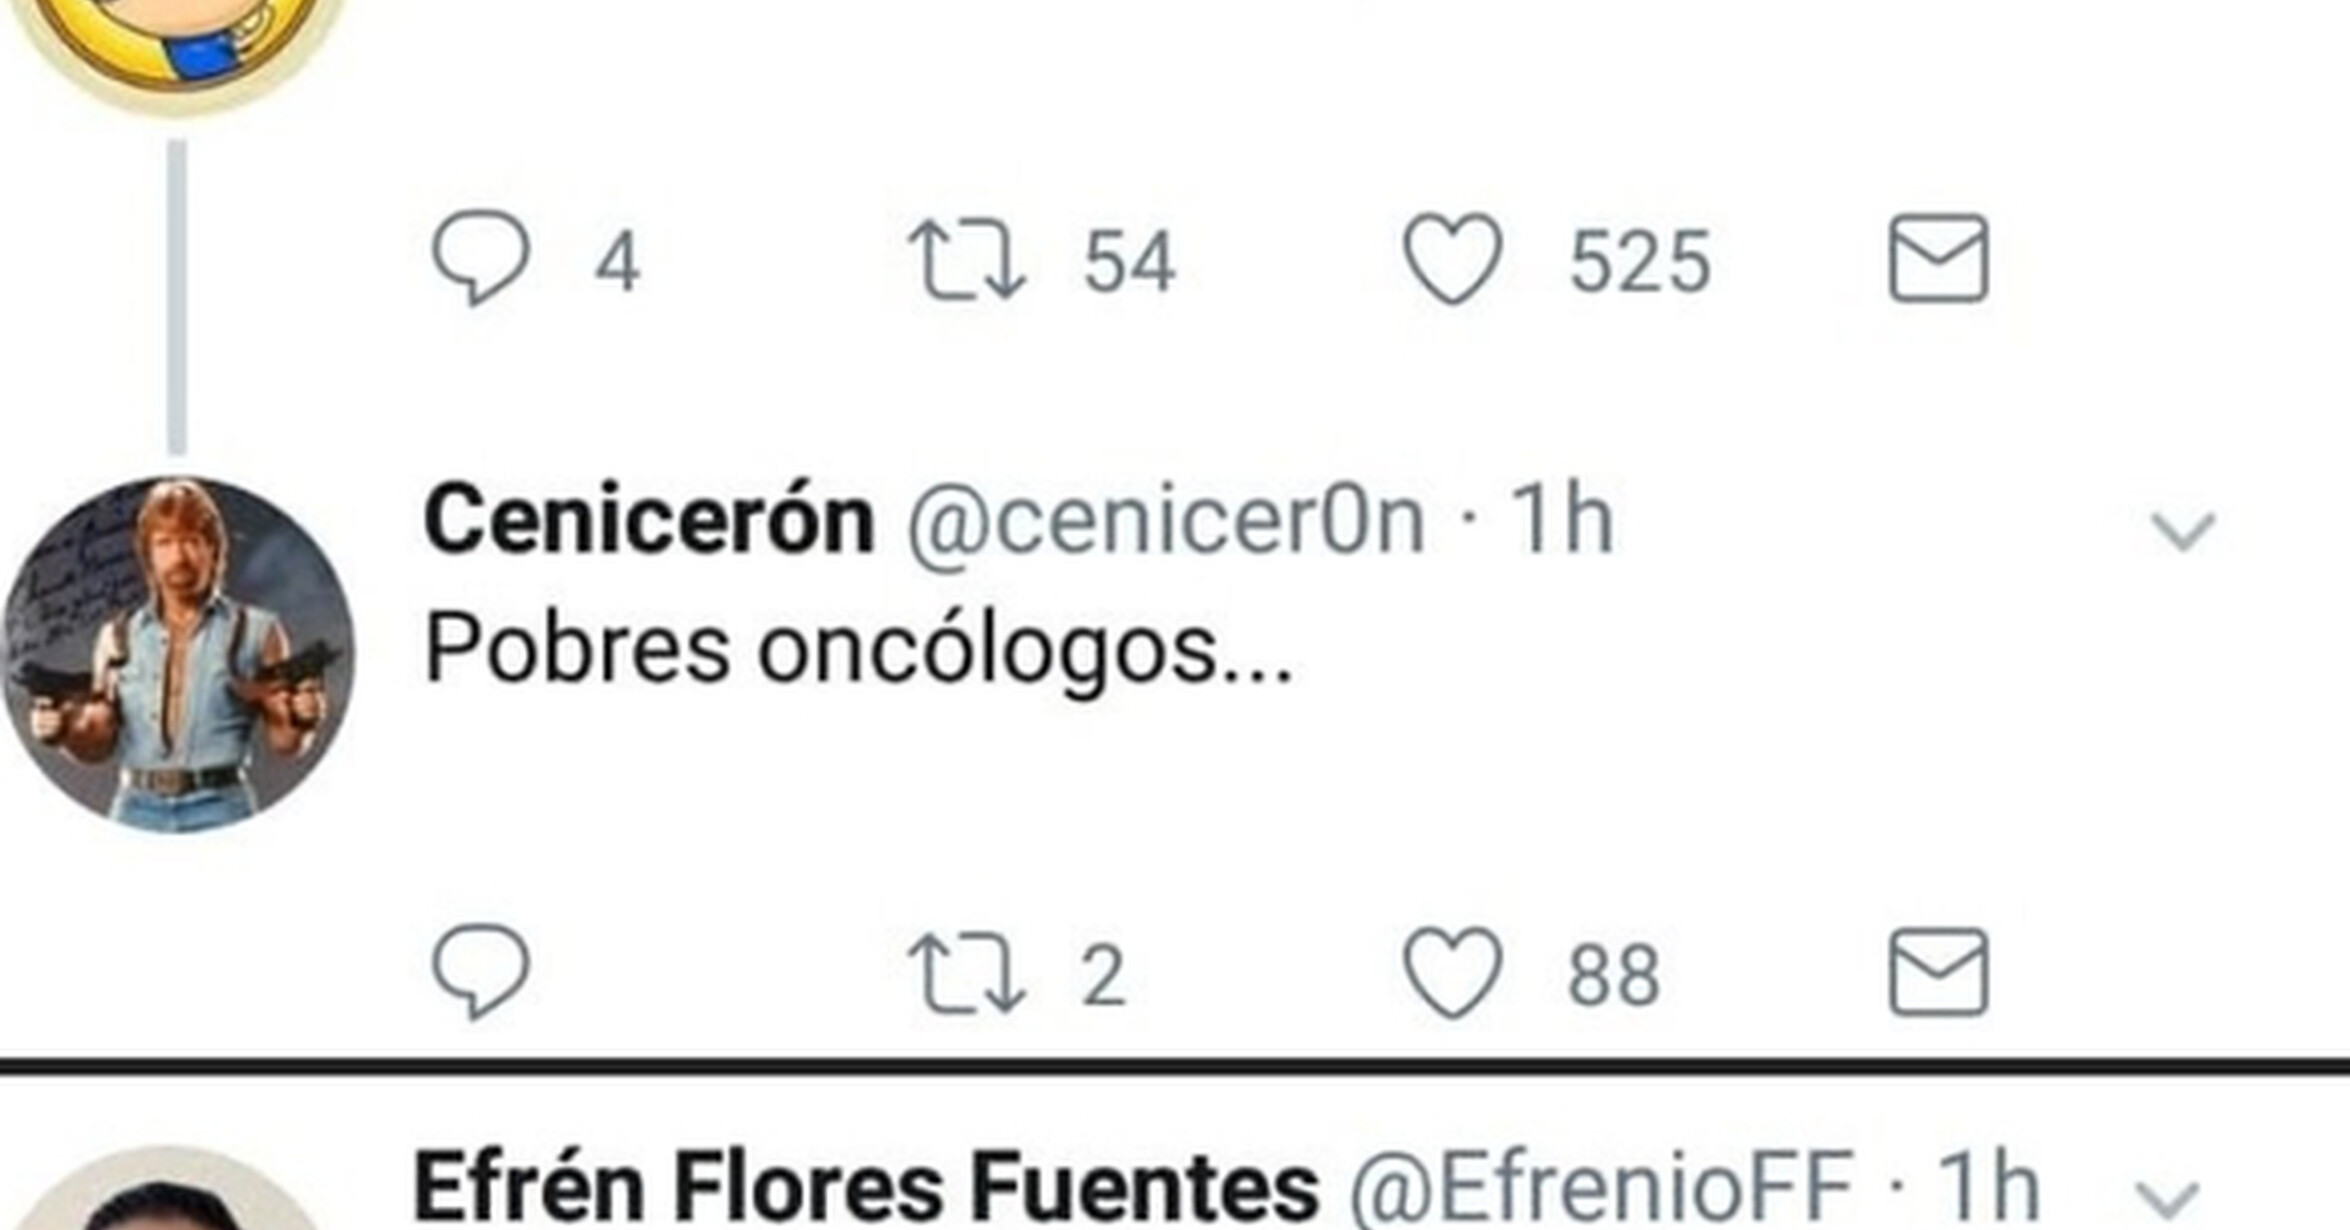
Task: Open Efrén Flores Fuentes profile name
Action: tap(866, 1188)
